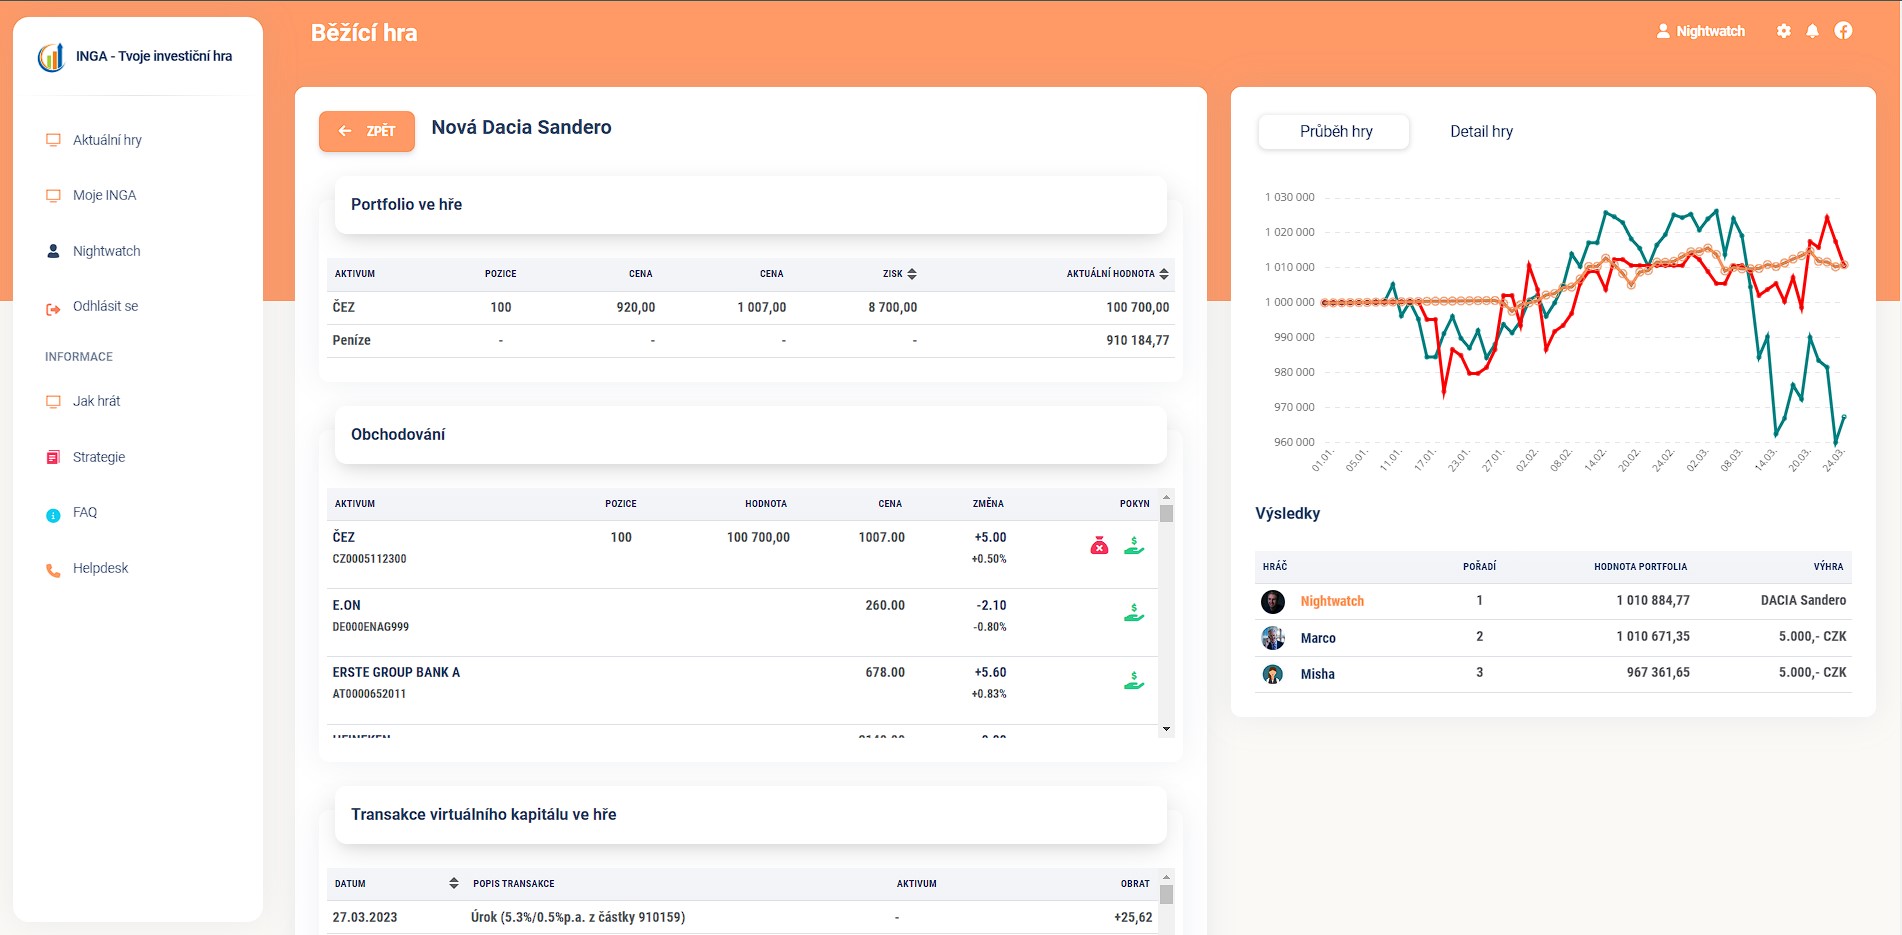Click Marco name in results table
This screenshot has height=935, width=1902.
coord(1318,638)
